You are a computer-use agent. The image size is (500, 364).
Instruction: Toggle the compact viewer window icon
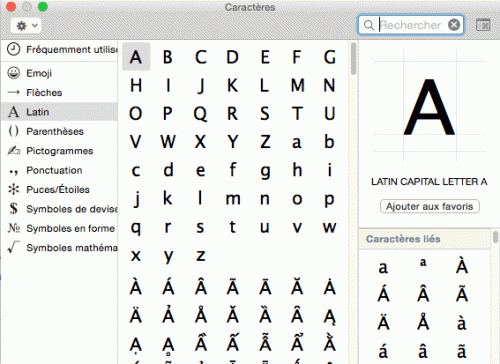tap(483, 25)
